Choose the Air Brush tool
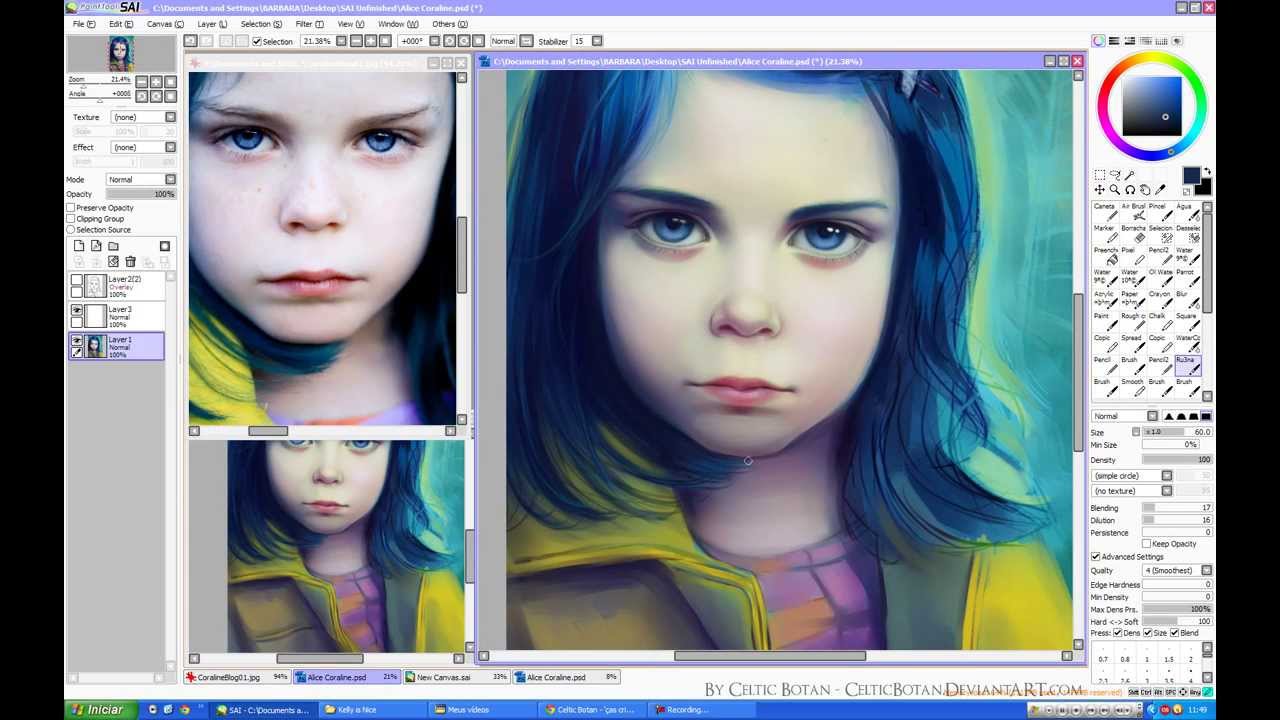Image resolution: width=1280 pixels, height=720 pixels. (x=1133, y=212)
